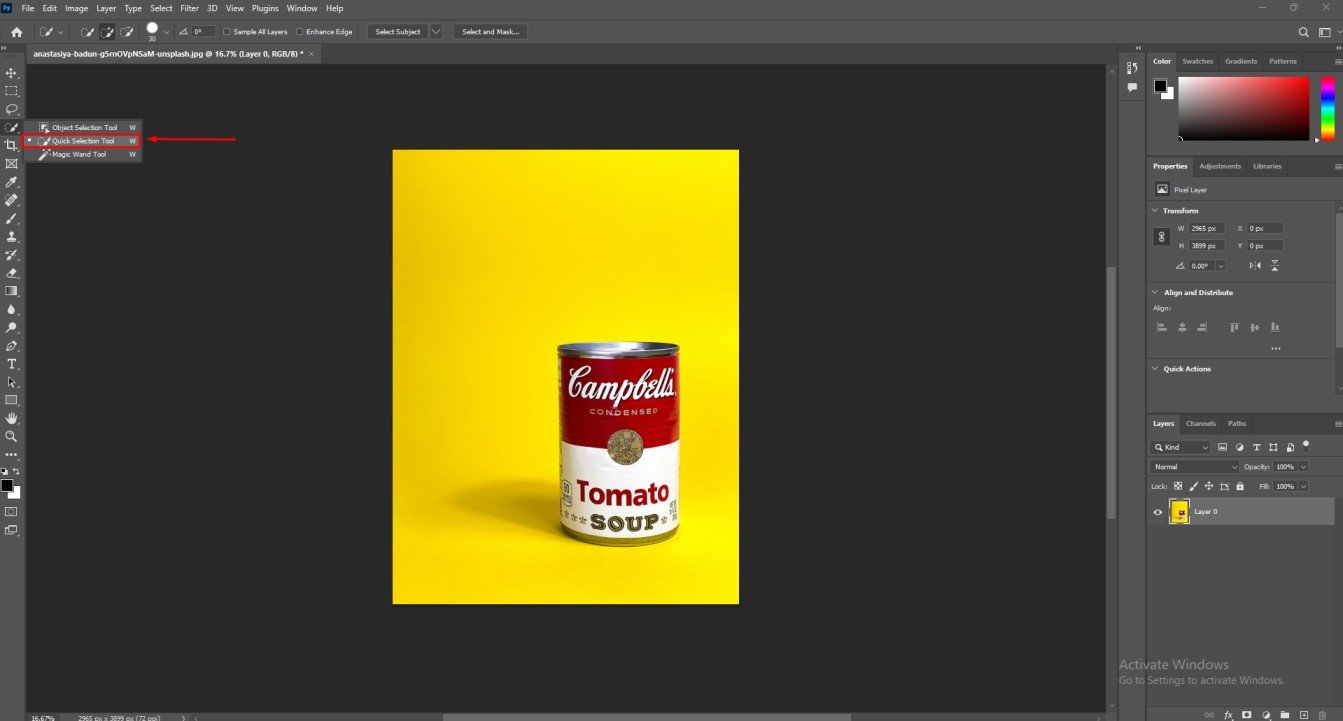
Task: Select the Frame tool
Action: pyautogui.click(x=12, y=163)
